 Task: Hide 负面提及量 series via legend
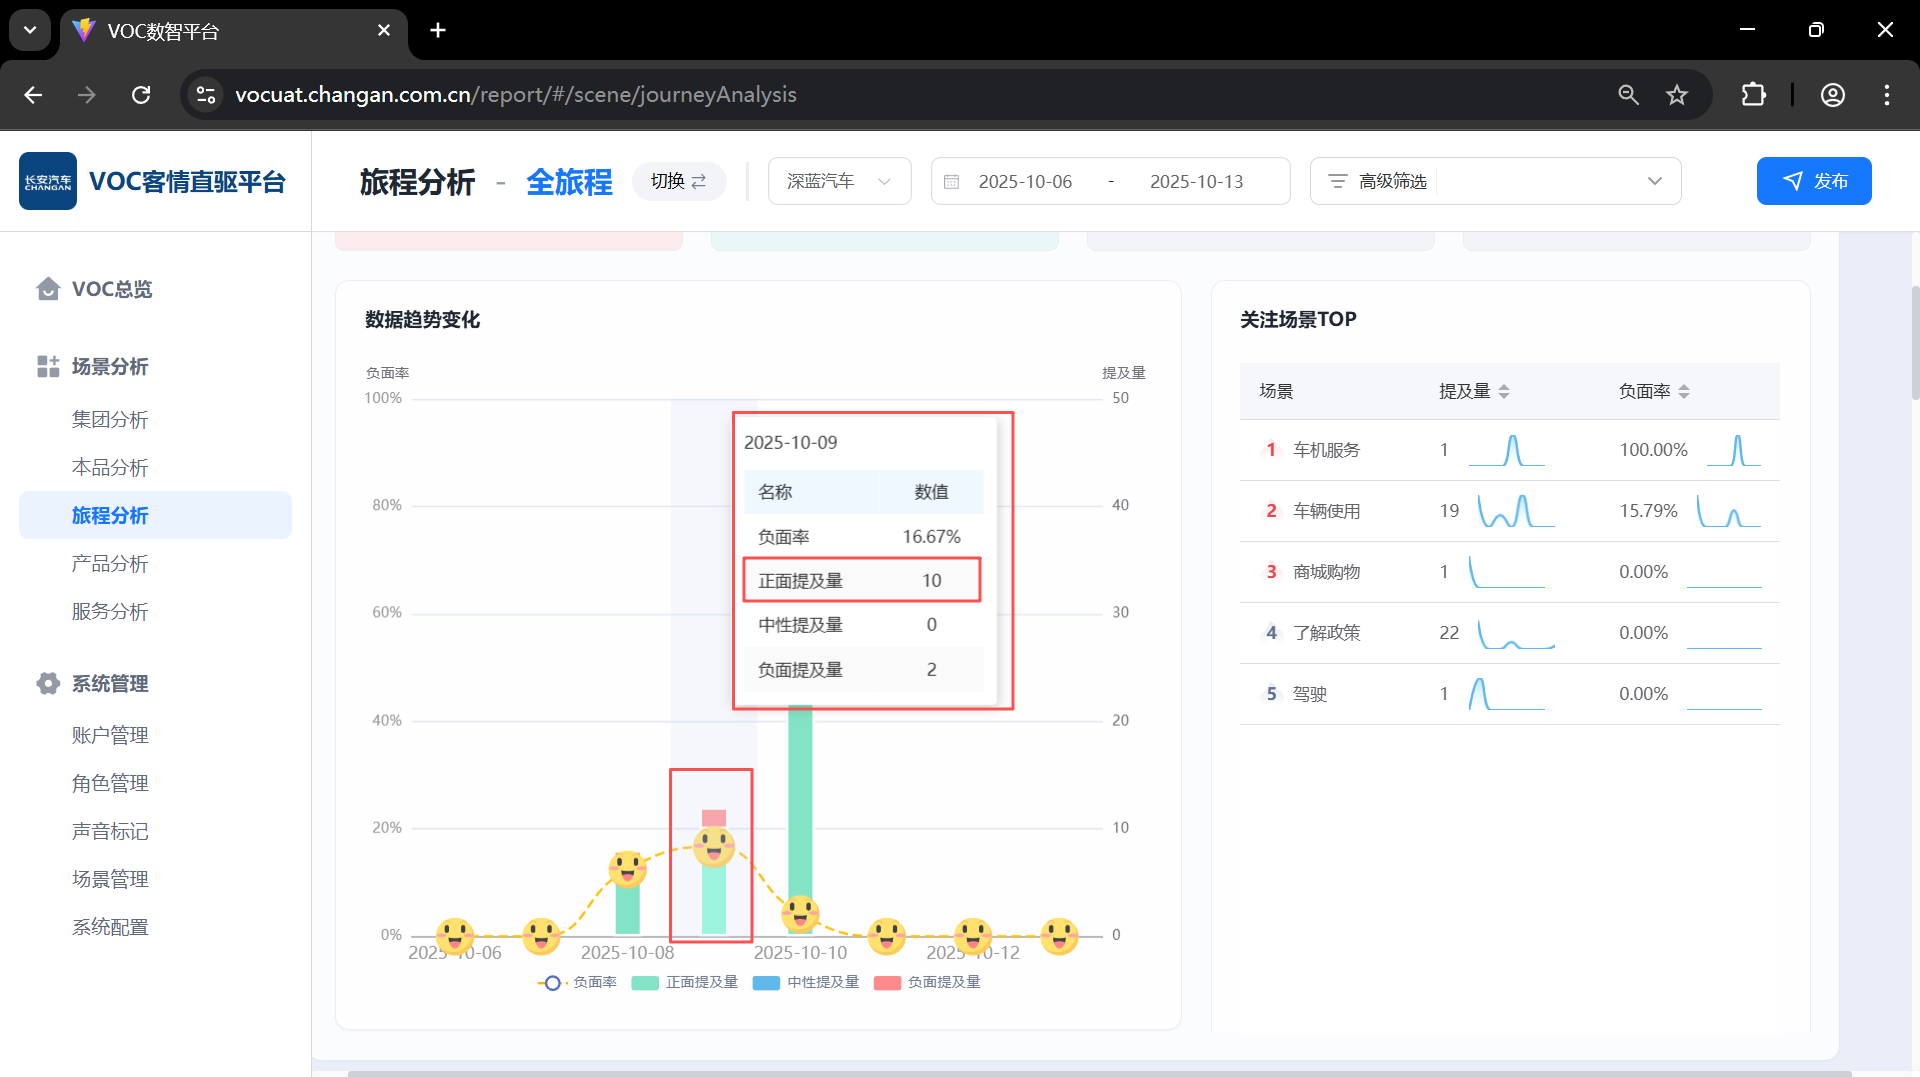click(x=927, y=983)
